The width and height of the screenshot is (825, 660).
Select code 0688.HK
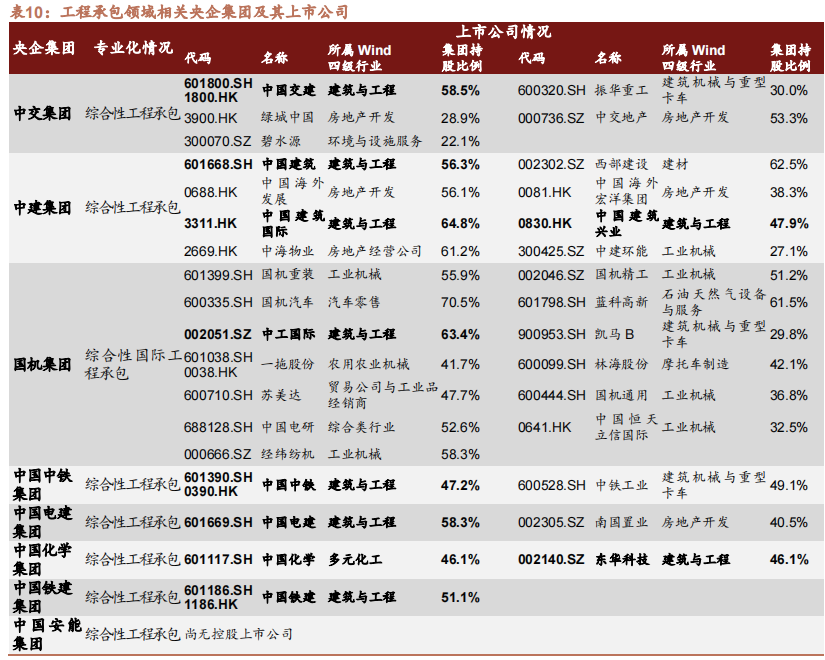[x=210, y=192]
